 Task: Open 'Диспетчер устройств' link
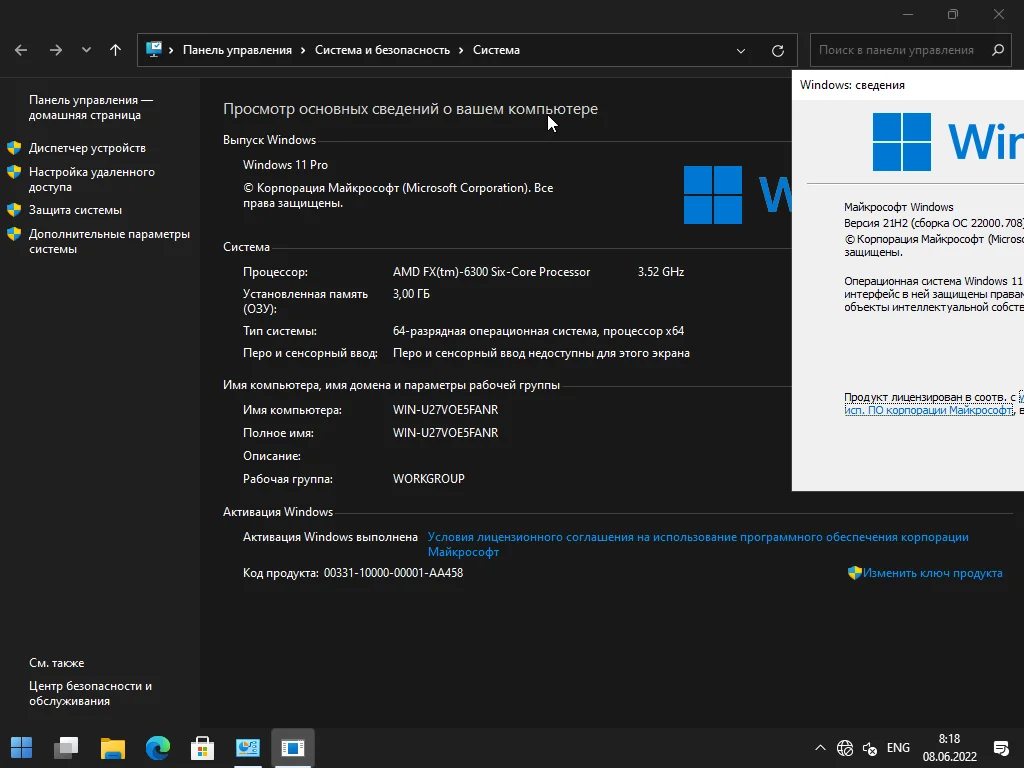pos(87,148)
